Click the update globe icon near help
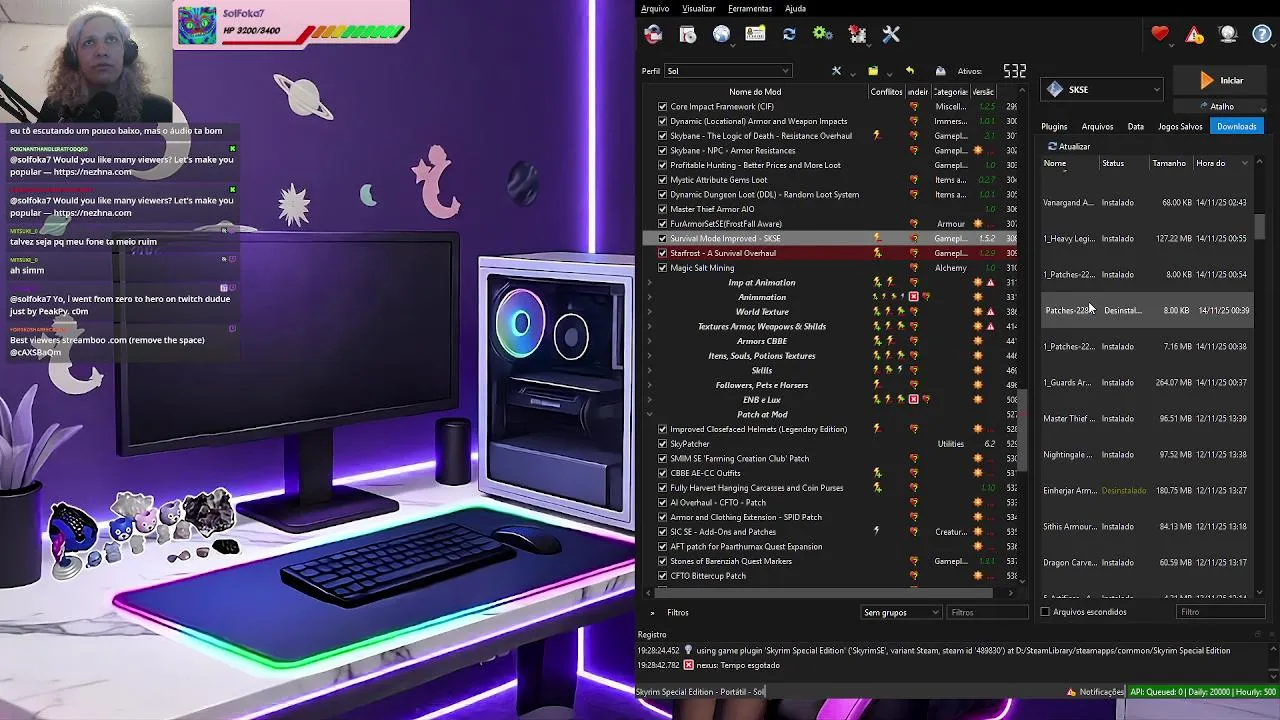The height and width of the screenshot is (720, 1280). pos(1228,34)
